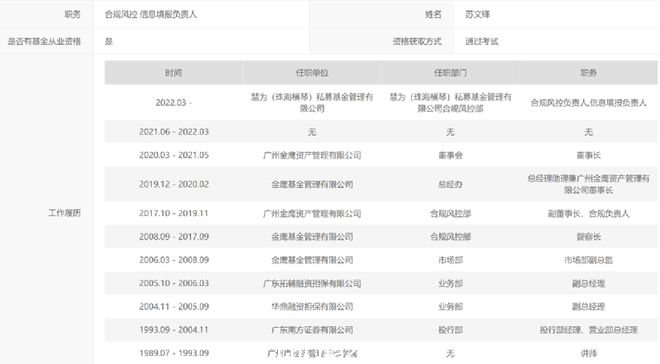The width and height of the screenshot is (660, 364).
Task: Click 市场部副总监 position cell
Action: pos(588,260)
